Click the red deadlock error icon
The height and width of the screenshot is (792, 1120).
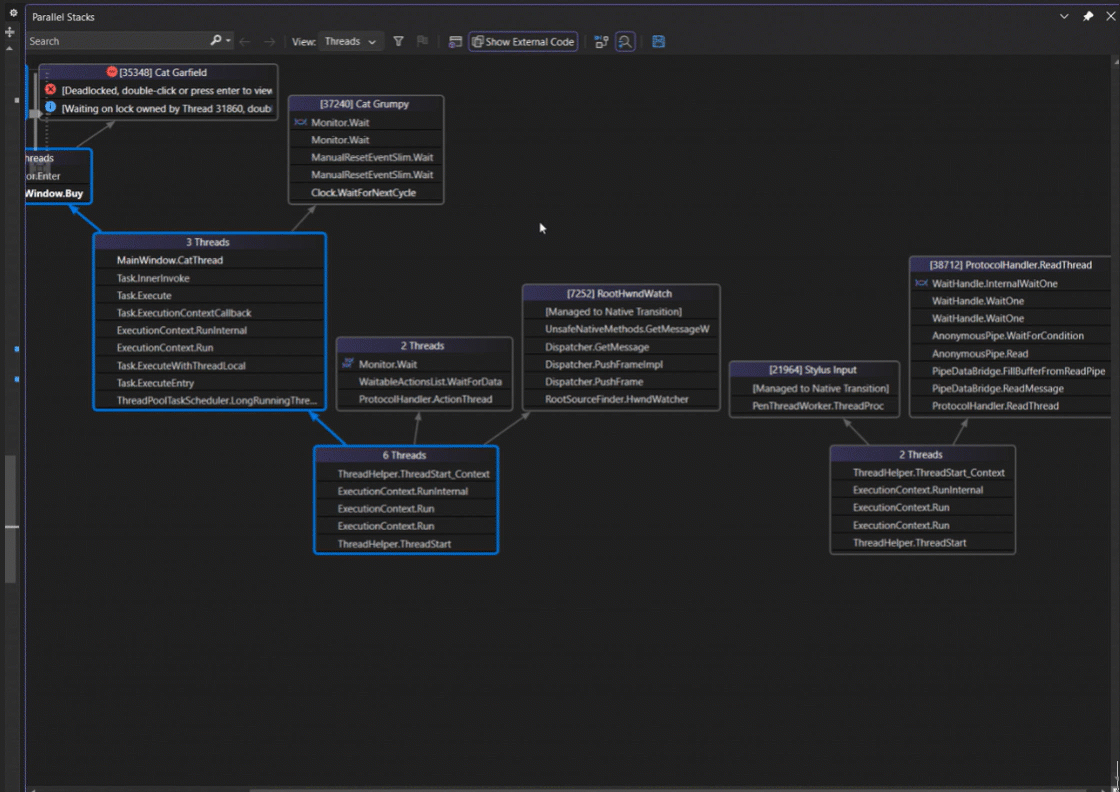[x=50, y=90]
